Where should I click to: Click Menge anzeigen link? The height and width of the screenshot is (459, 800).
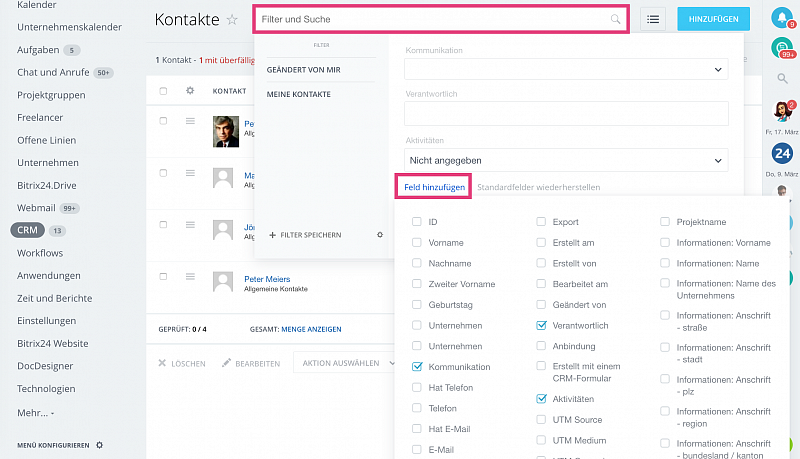(311, 329)
